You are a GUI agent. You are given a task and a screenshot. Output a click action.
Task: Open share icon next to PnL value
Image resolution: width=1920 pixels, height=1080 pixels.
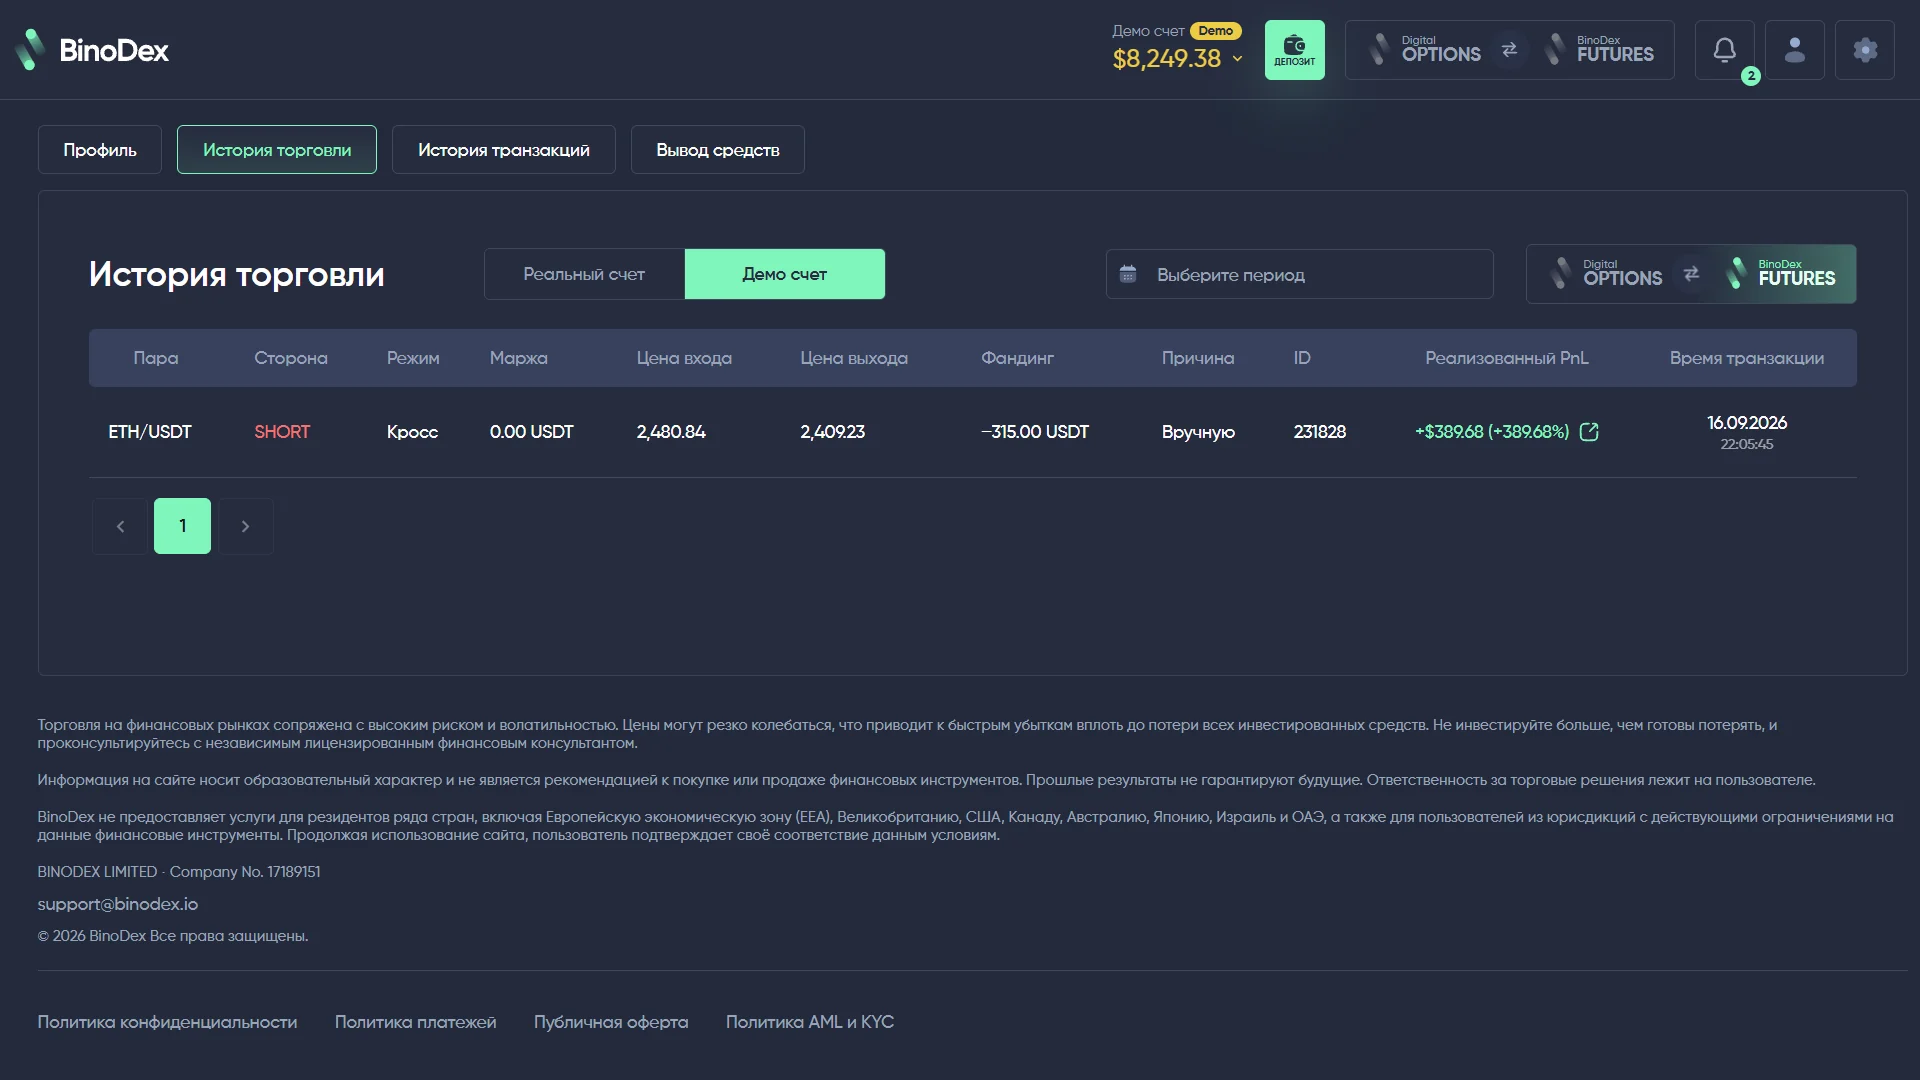point(1589,432)
